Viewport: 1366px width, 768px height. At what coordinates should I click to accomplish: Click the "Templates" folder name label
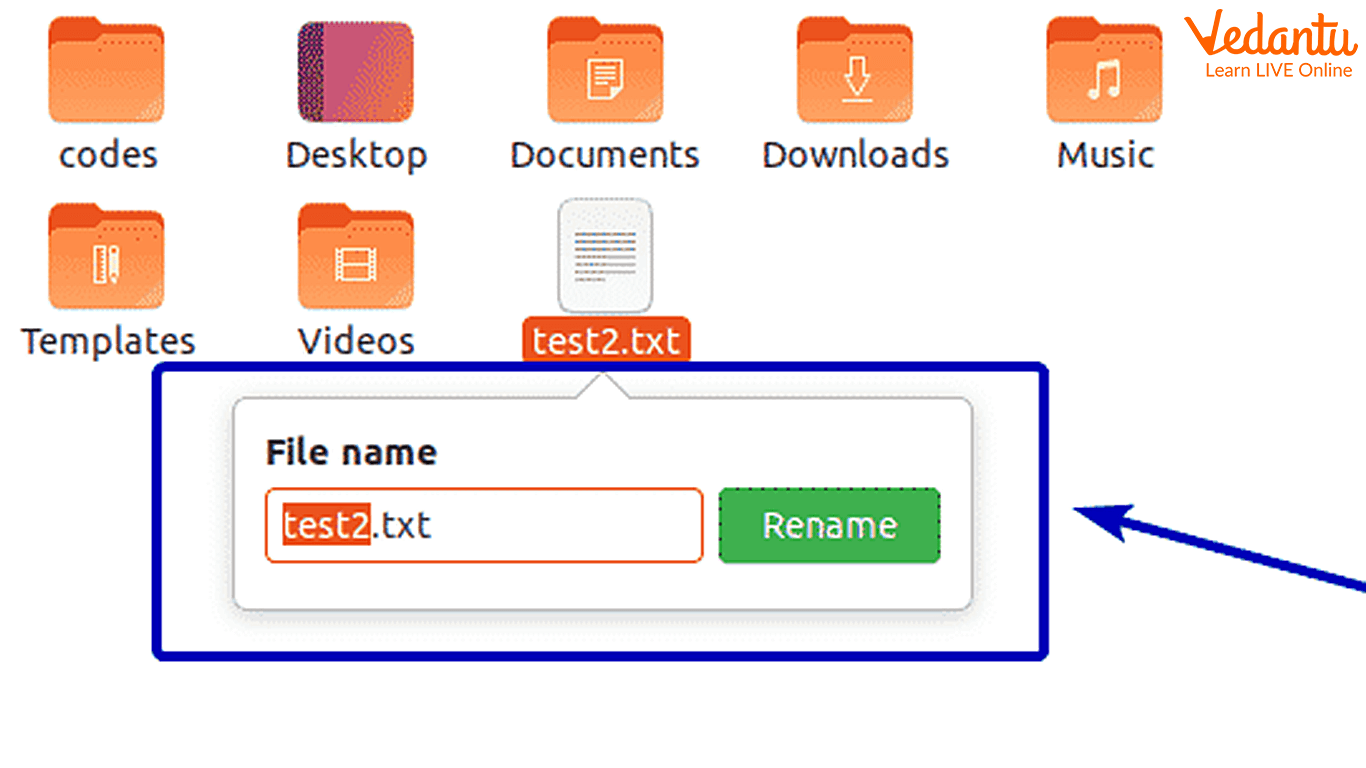108,341
